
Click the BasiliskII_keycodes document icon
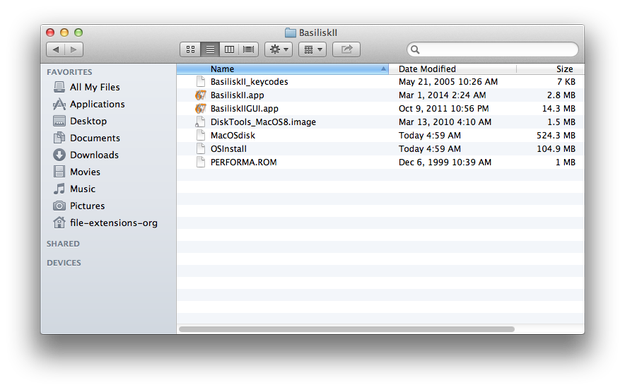coord(200,82)
